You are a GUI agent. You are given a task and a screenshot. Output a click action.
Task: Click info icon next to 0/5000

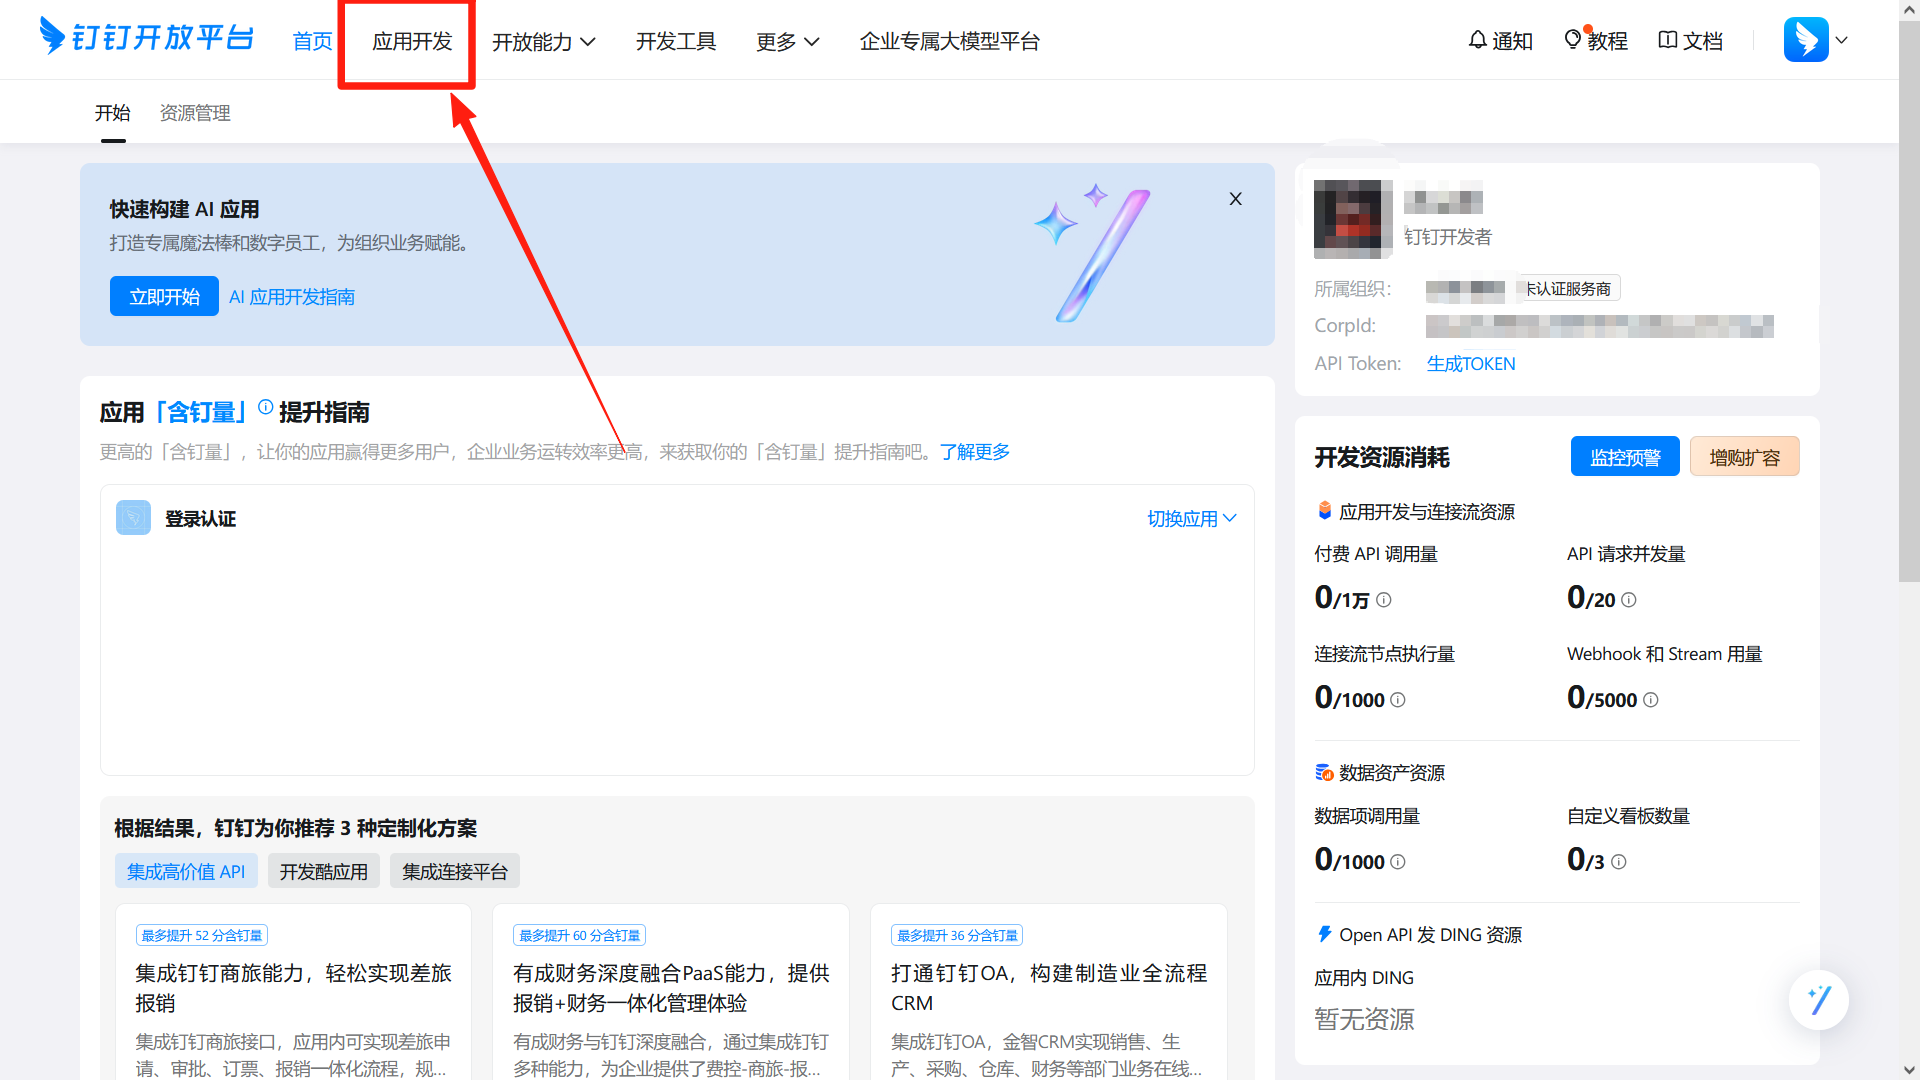point(1651,700)
